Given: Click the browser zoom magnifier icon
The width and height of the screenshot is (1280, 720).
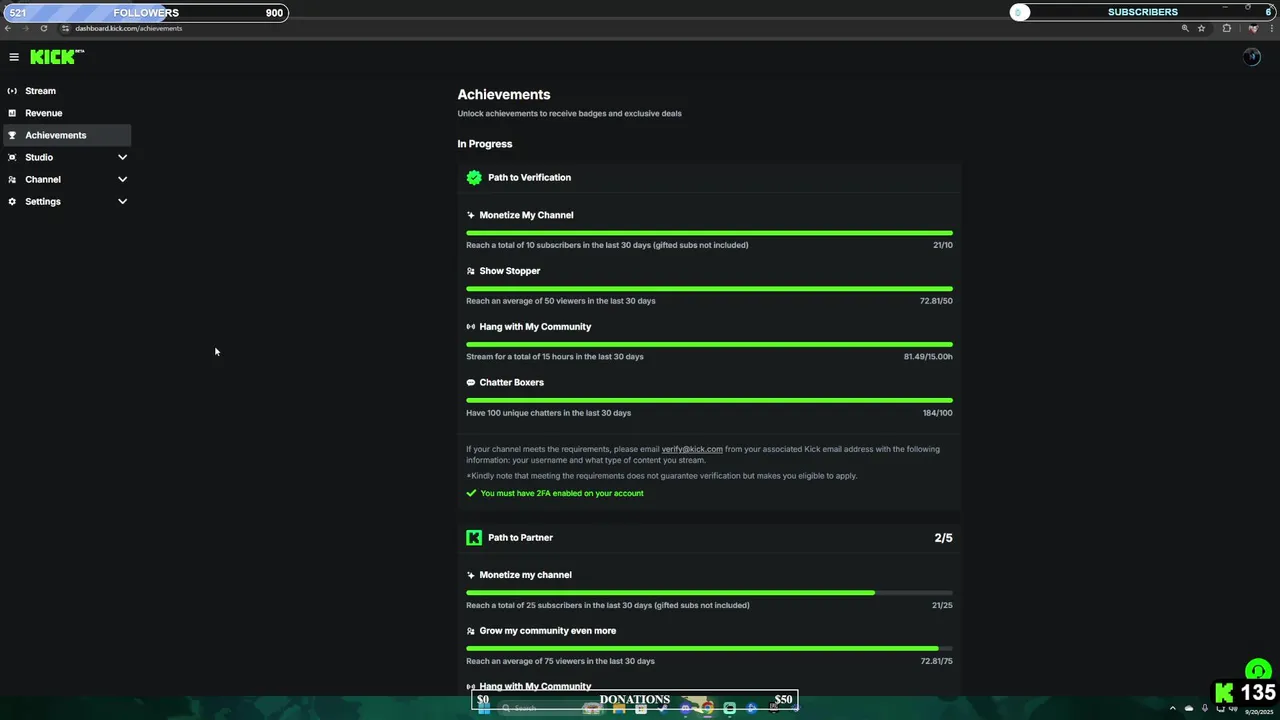Looking at the screenshot, I should pyautogui.click(x=1185, y=28).
